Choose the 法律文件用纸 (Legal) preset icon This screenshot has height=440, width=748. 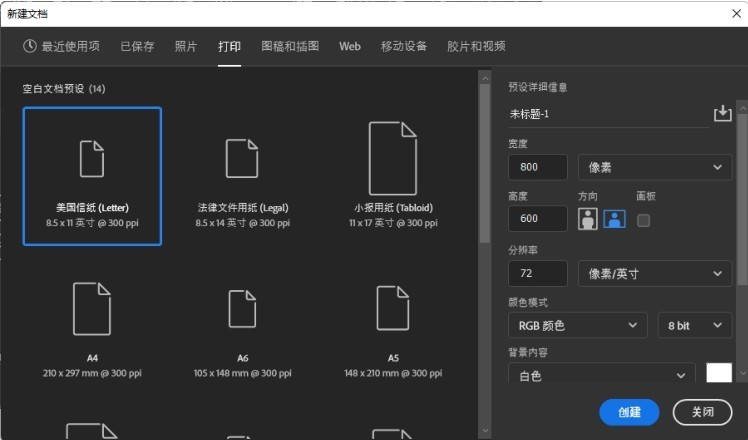click(x=242, y=159)
